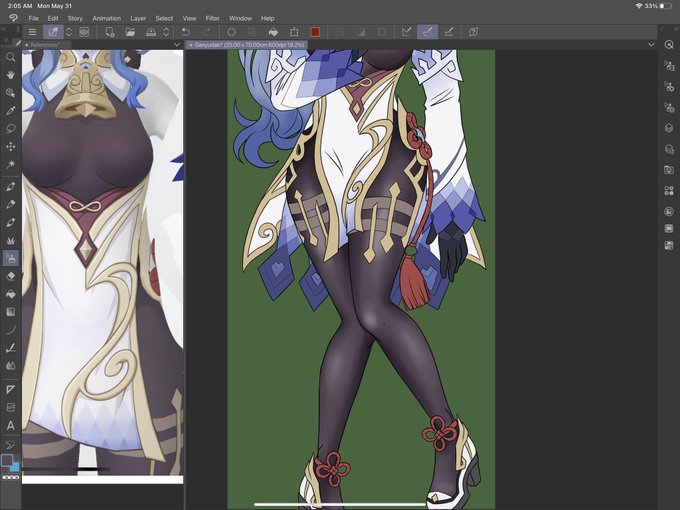This screenshot has height=510, width=680.
Task: Toggle Snap to Special Ruler
Action: coord(428,32)
